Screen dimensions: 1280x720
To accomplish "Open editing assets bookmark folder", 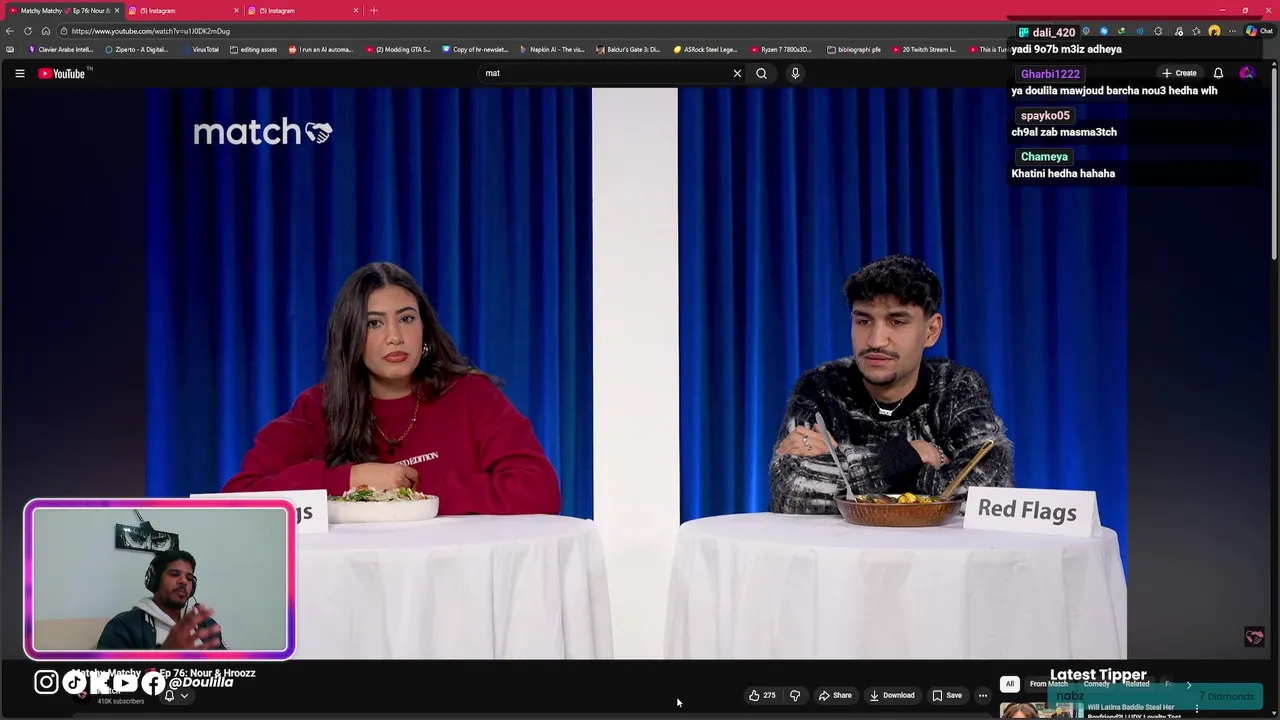I will tap(253, 49).
